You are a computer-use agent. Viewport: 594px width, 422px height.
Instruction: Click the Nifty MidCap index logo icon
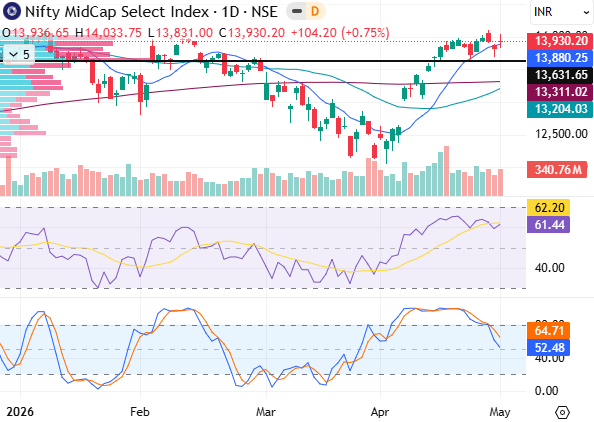(x=11, y=11)
